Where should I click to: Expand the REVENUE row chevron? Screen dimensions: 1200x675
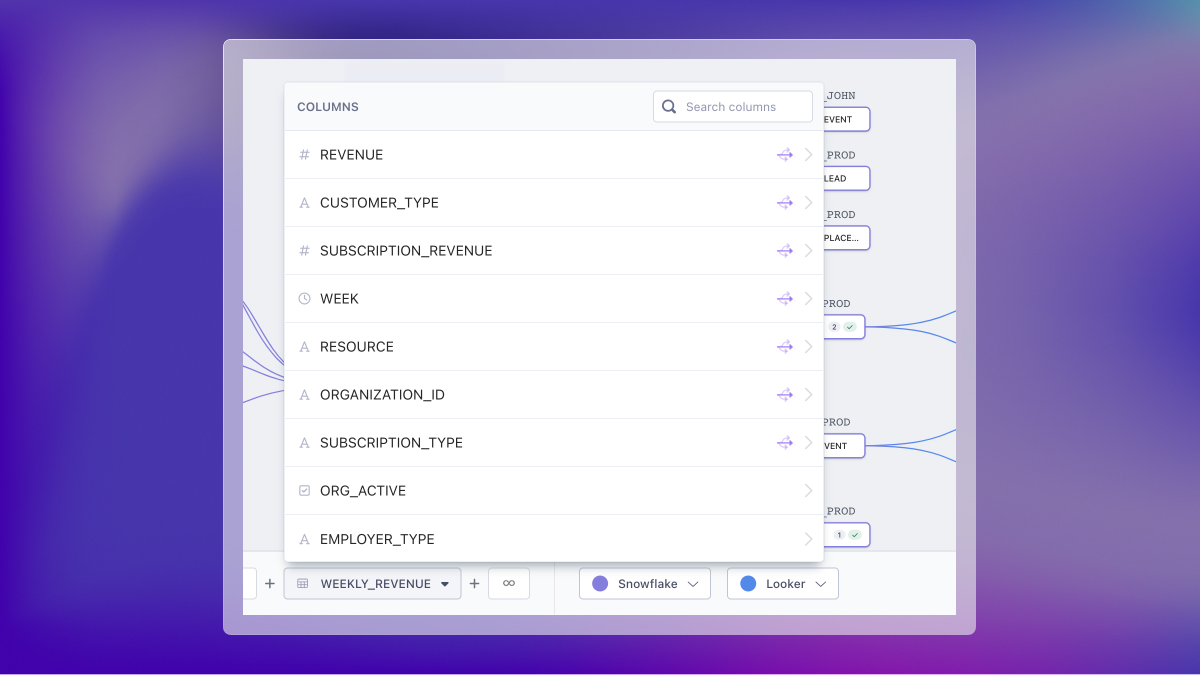[x=808, y=154]
